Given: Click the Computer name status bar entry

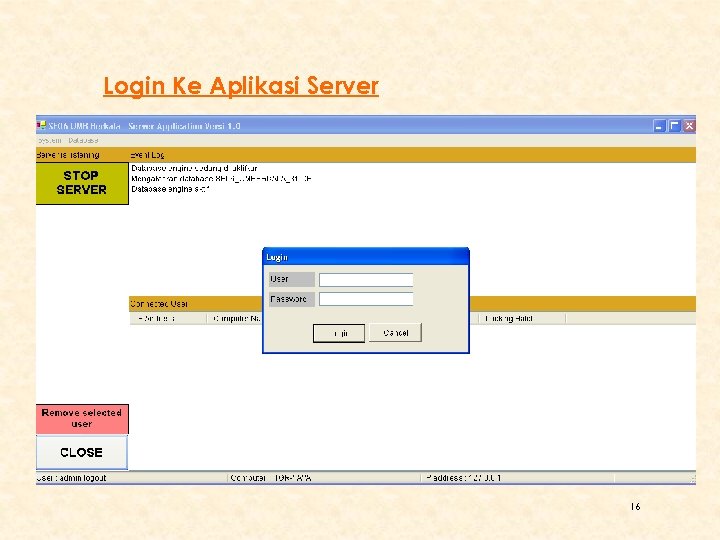Looking at the screenshot, I should coord(271,478).
